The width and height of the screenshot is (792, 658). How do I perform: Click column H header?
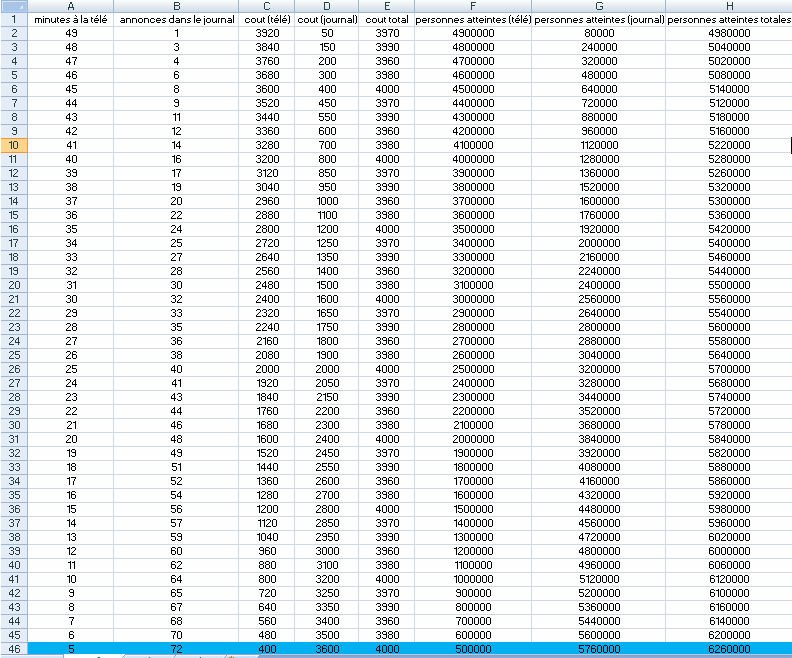tap(729, 6)
